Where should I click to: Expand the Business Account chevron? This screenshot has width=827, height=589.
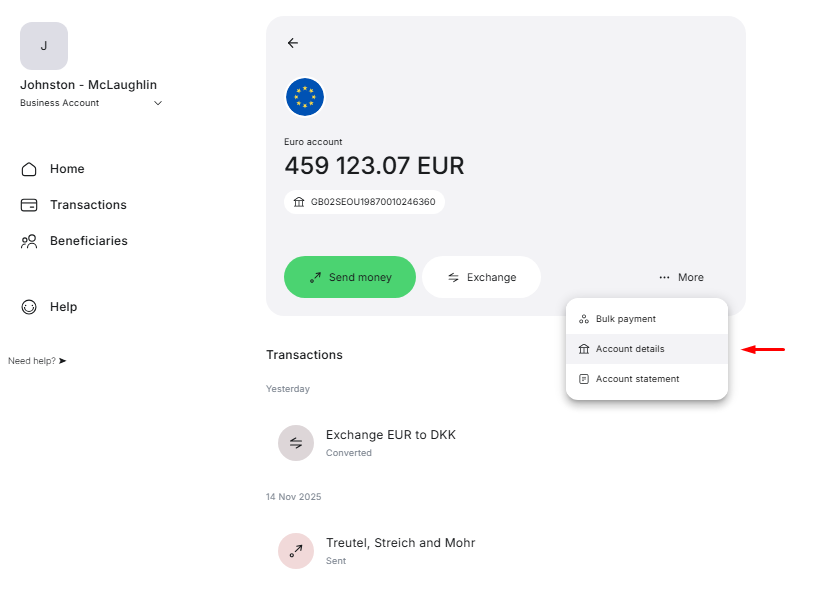[158, 103]
